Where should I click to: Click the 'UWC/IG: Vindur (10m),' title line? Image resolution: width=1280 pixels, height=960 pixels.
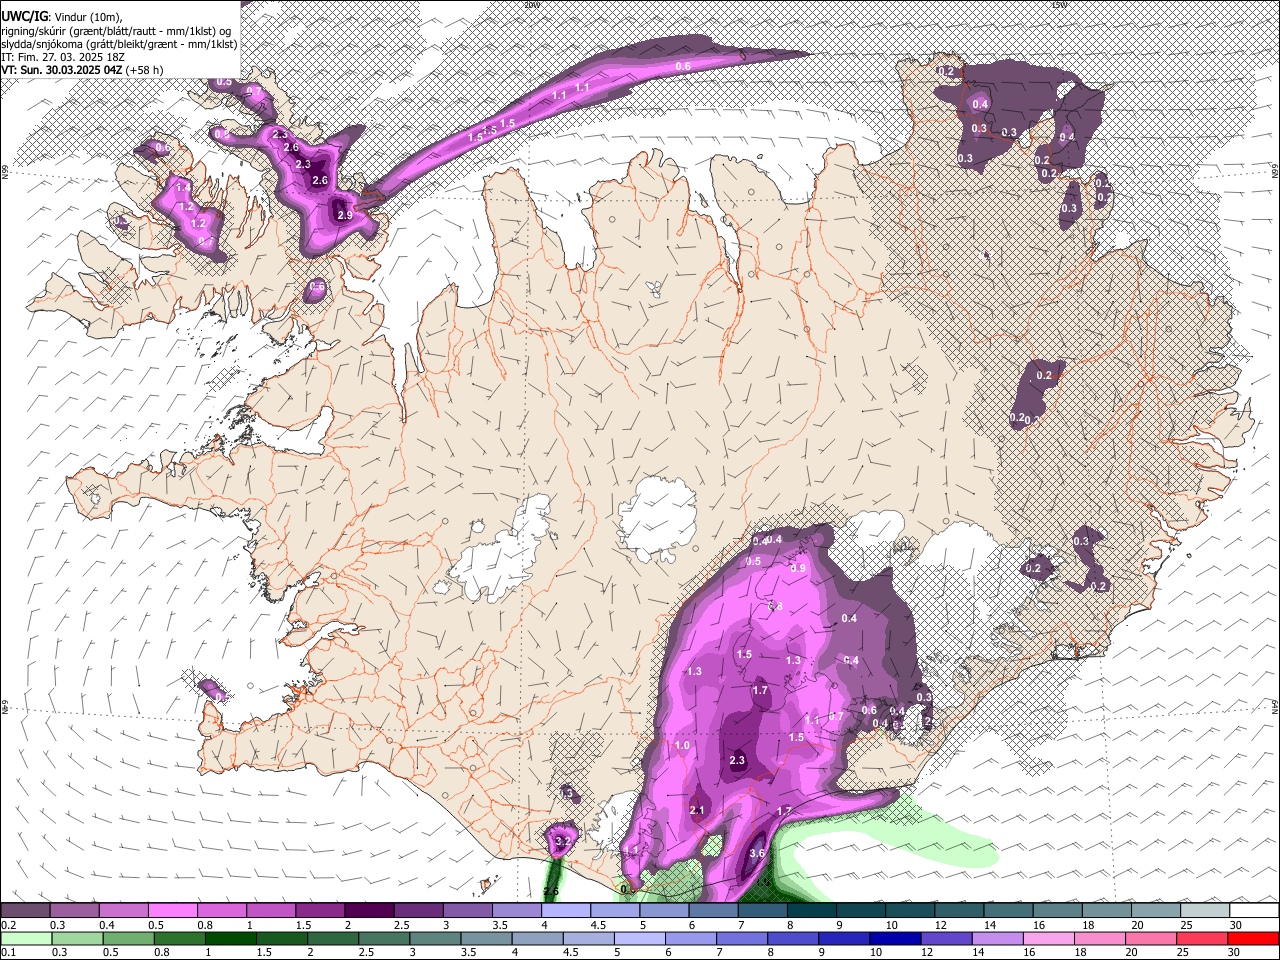tap(62, 15)
